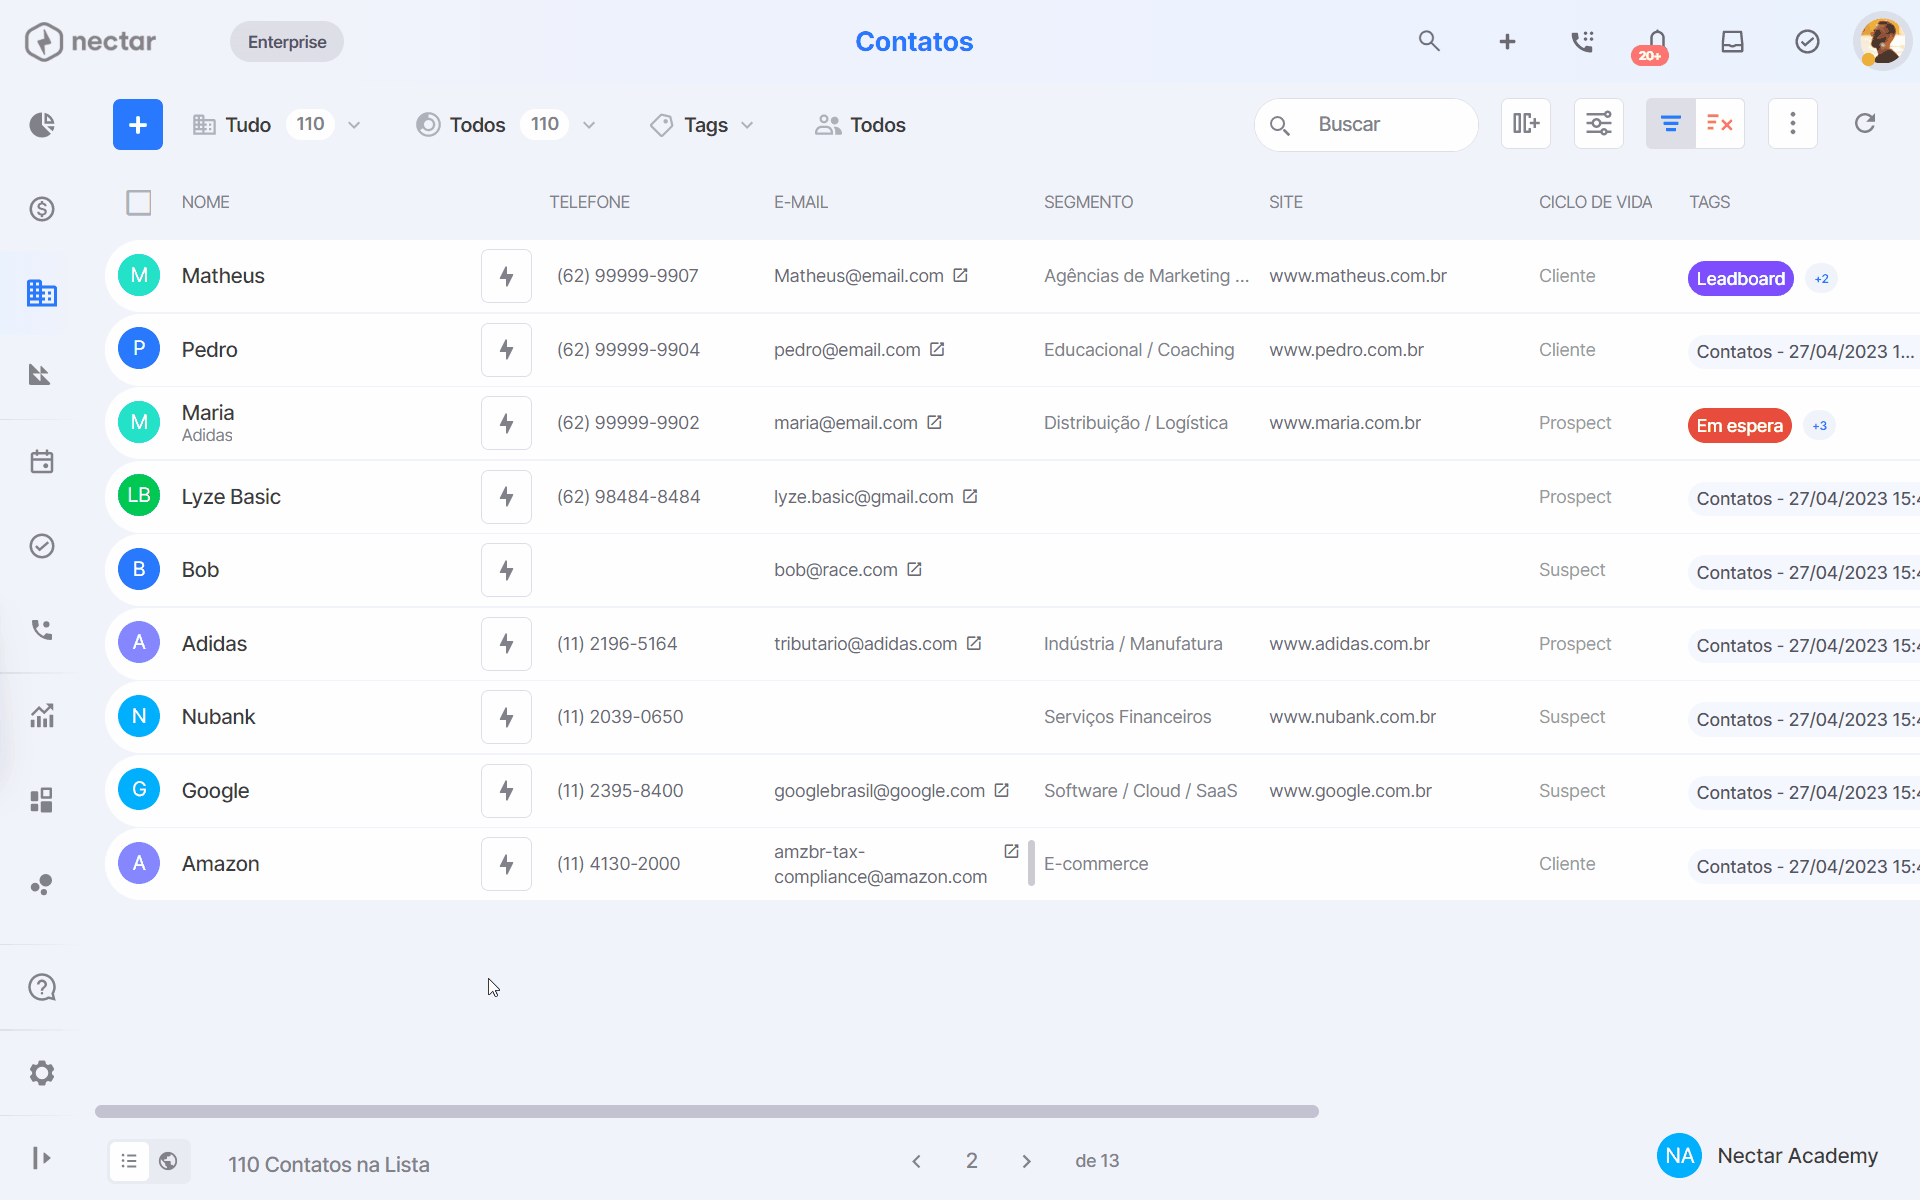Toggle the blue filter lines button

tap(1670, 124)
